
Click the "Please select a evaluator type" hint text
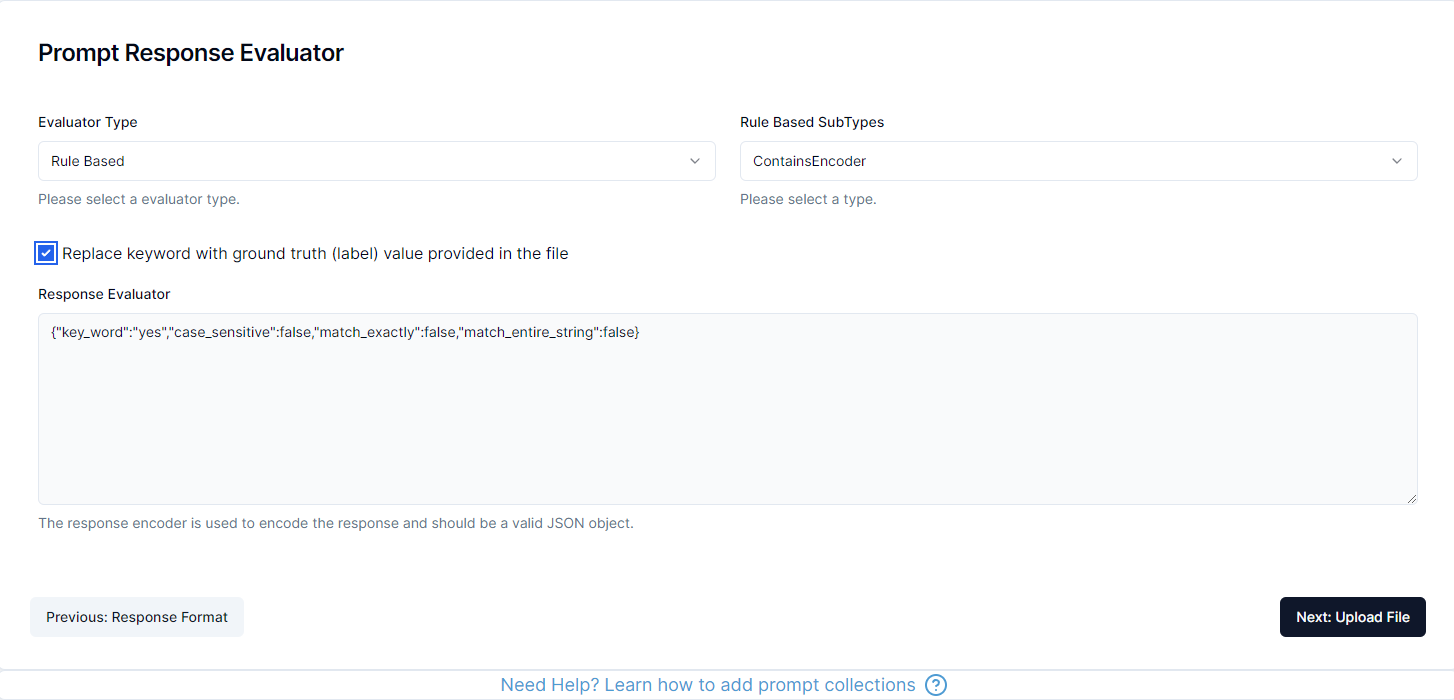138,199
